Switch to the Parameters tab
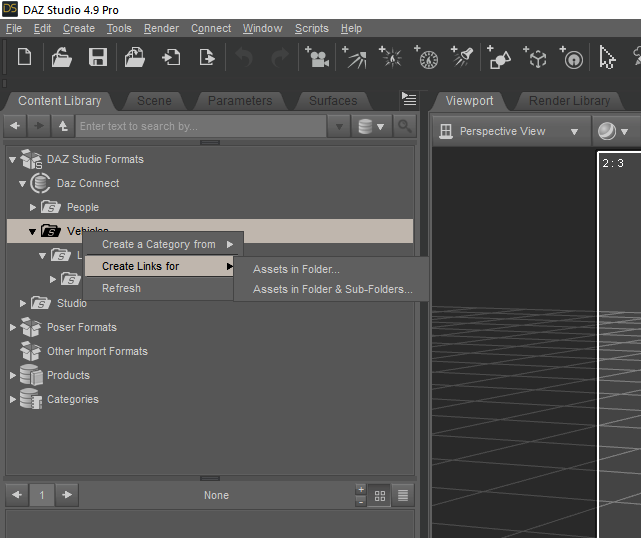Screen dimensions: 641x538 click(x=240, y=101)
